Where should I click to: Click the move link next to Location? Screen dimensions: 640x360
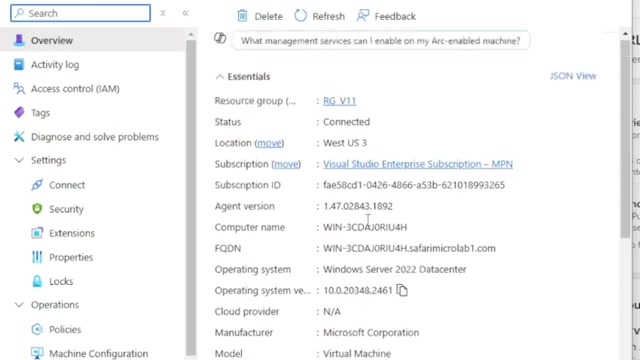[x=269, y=143]
